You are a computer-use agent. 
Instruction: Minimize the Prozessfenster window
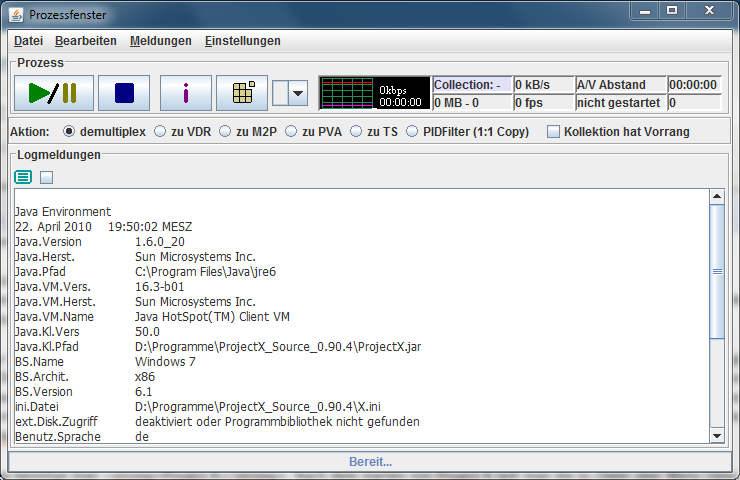pos(645,11)
